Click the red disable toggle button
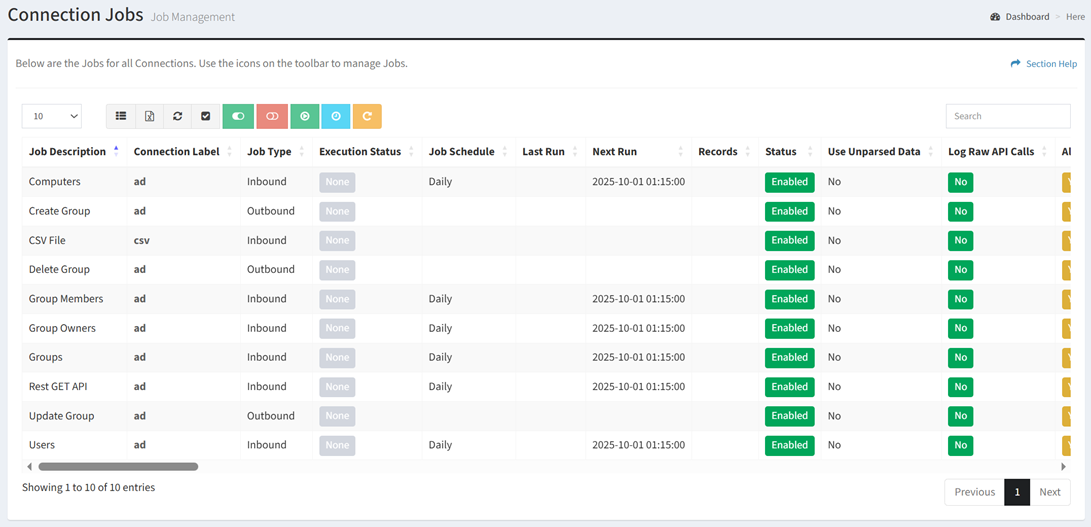The width and height of the screenshot is (1091, 527). coord(272,116)
